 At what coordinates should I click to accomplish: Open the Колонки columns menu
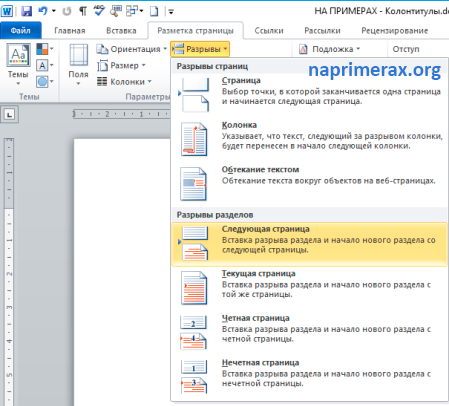124,82
